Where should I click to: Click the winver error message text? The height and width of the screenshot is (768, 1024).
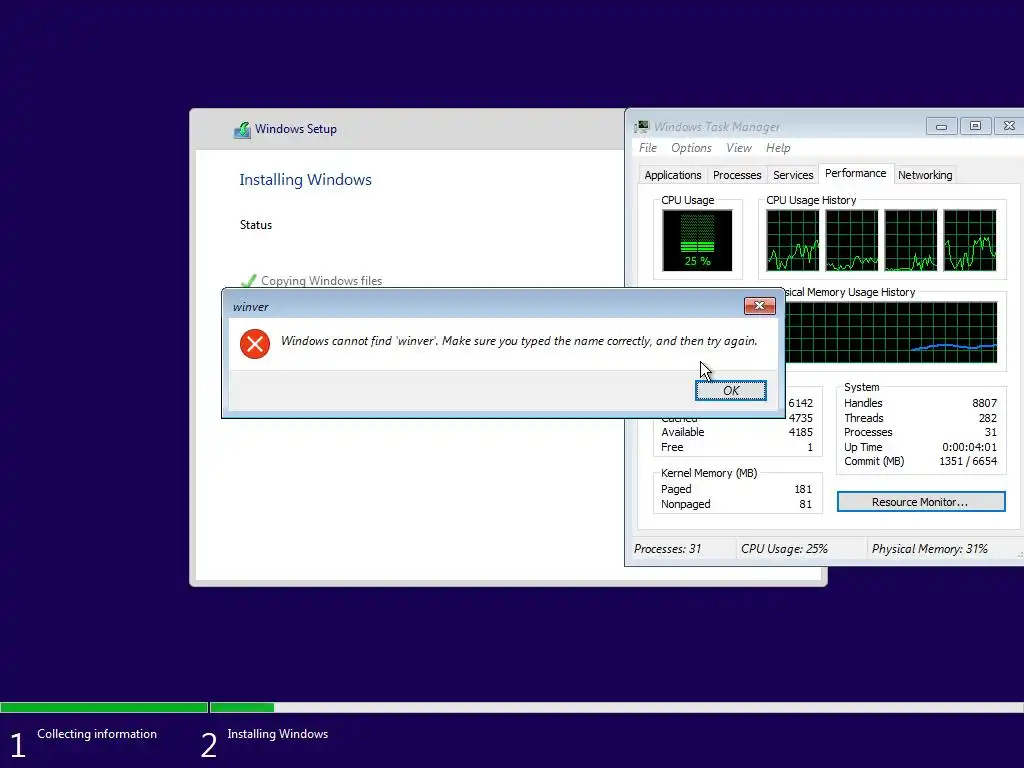click(519, 341)
